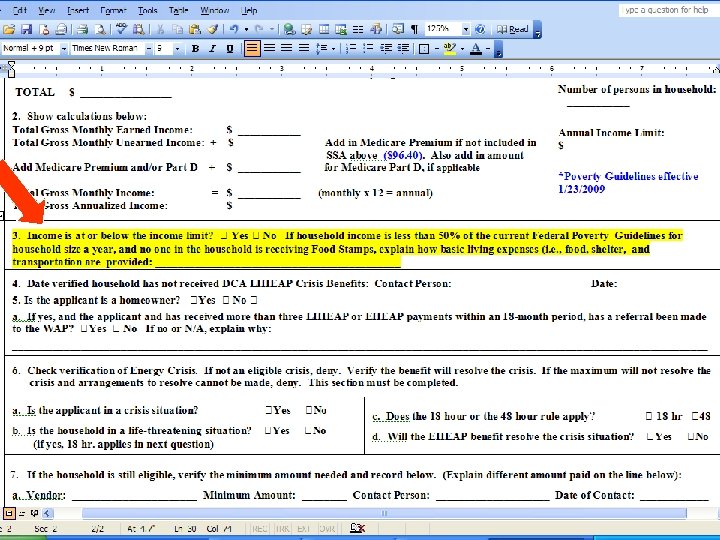720x540 pixels.
Task: Toggle OVR overtype mode in status bar
Action: [x=327, y=529]
